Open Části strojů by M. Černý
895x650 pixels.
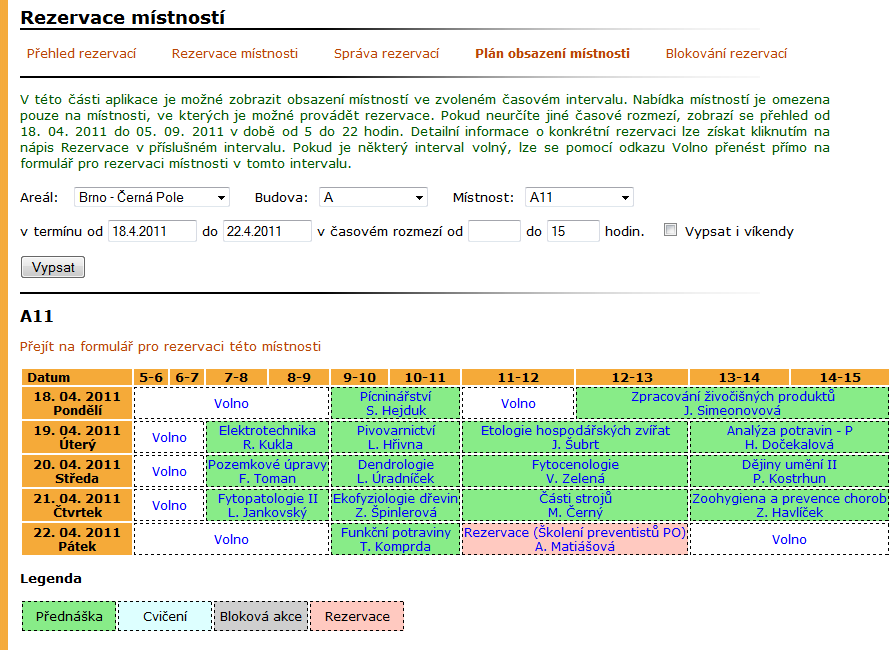coord(575,506)
